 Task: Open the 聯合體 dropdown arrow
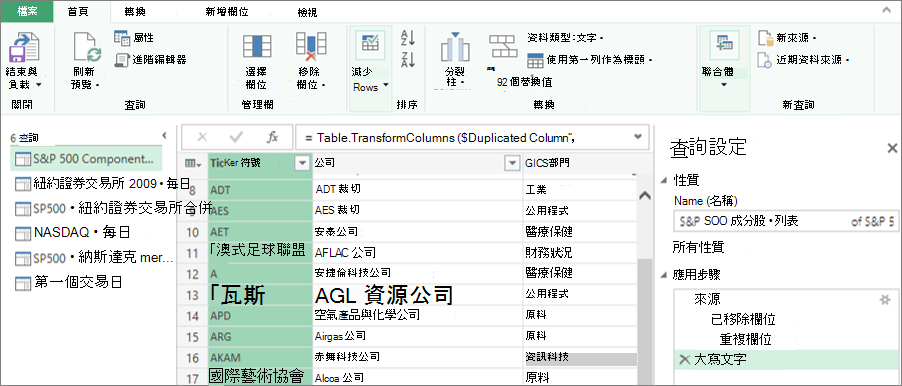724,85
